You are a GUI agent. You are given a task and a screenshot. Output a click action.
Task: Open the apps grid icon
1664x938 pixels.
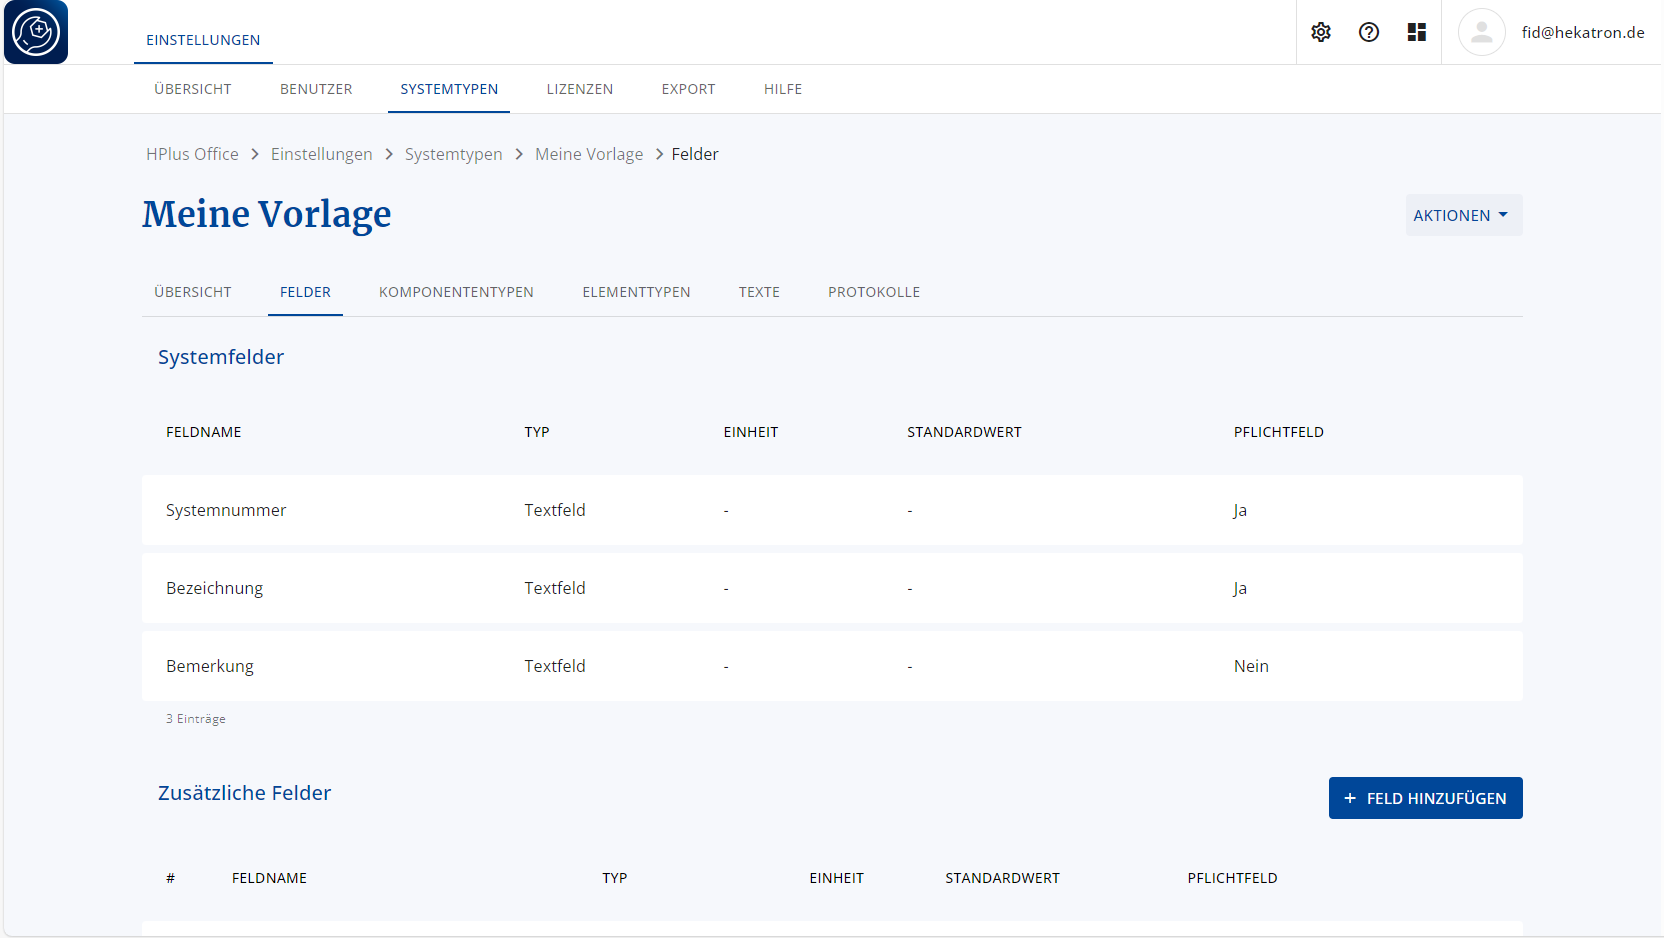click(x=1417, y=32)
